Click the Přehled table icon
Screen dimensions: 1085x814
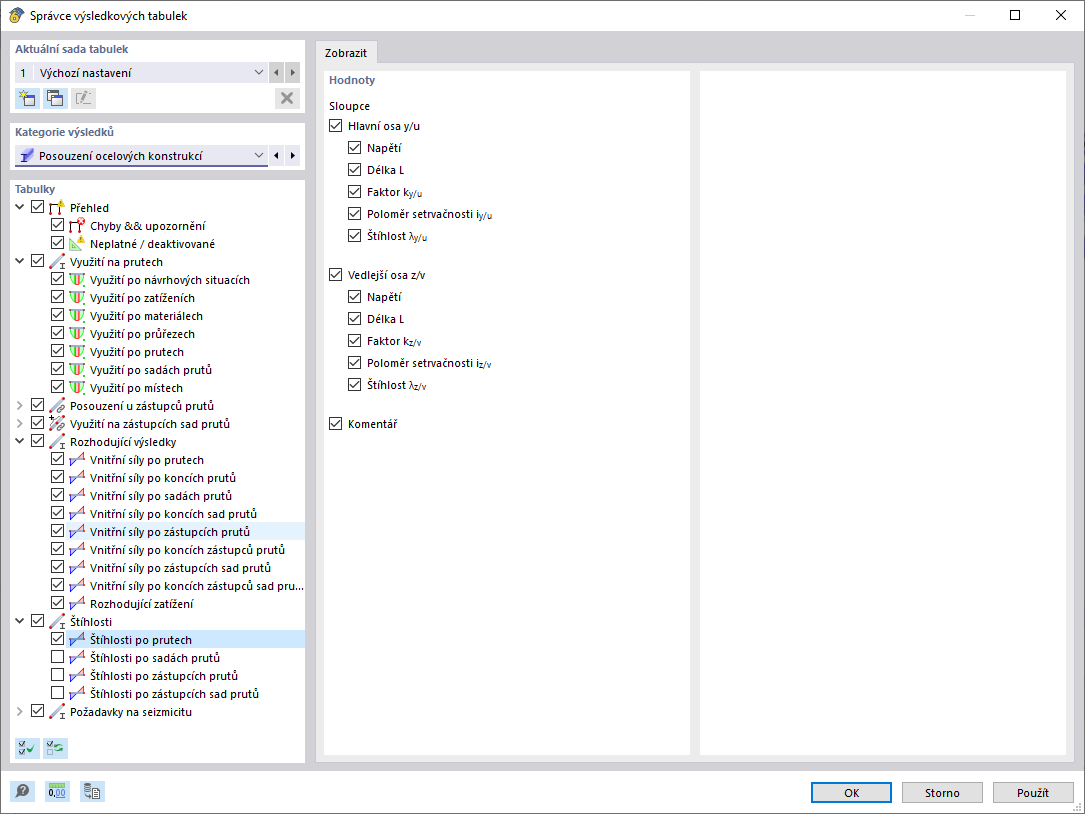(x=57, y=207)
